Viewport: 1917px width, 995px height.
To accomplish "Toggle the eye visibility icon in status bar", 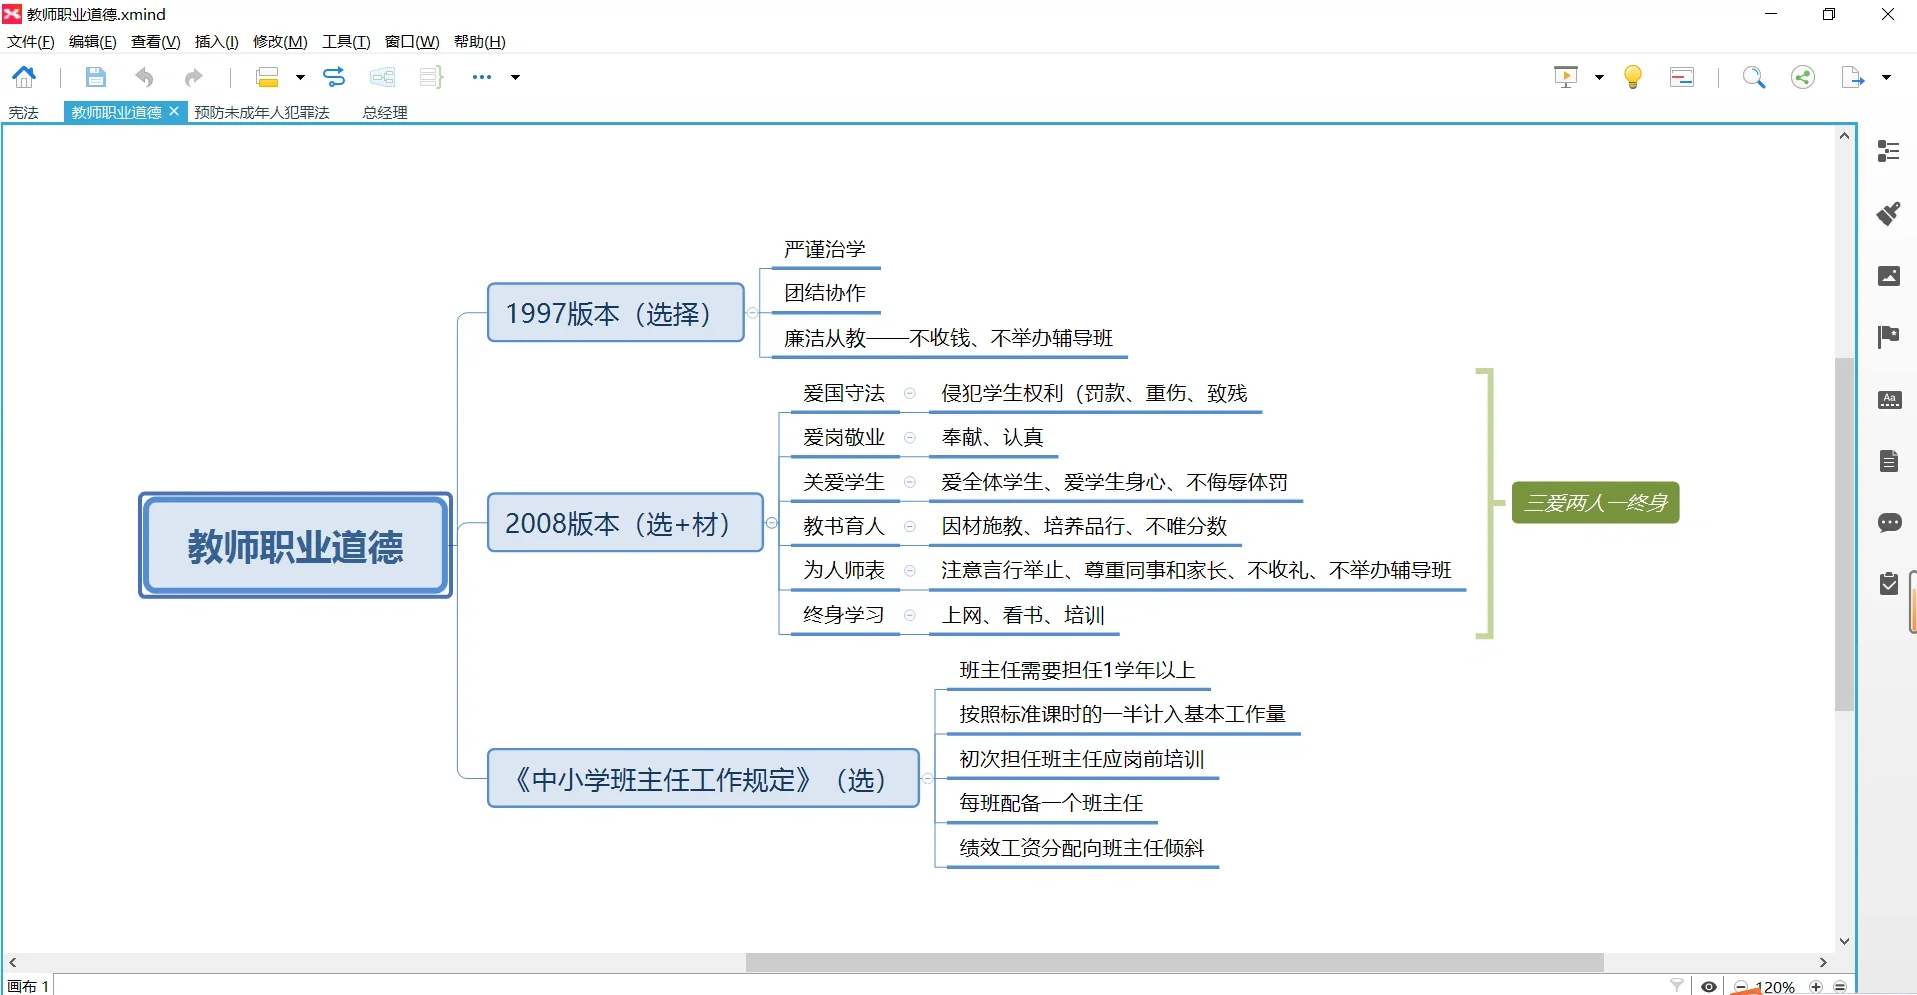I will [x=1709, y=987].
